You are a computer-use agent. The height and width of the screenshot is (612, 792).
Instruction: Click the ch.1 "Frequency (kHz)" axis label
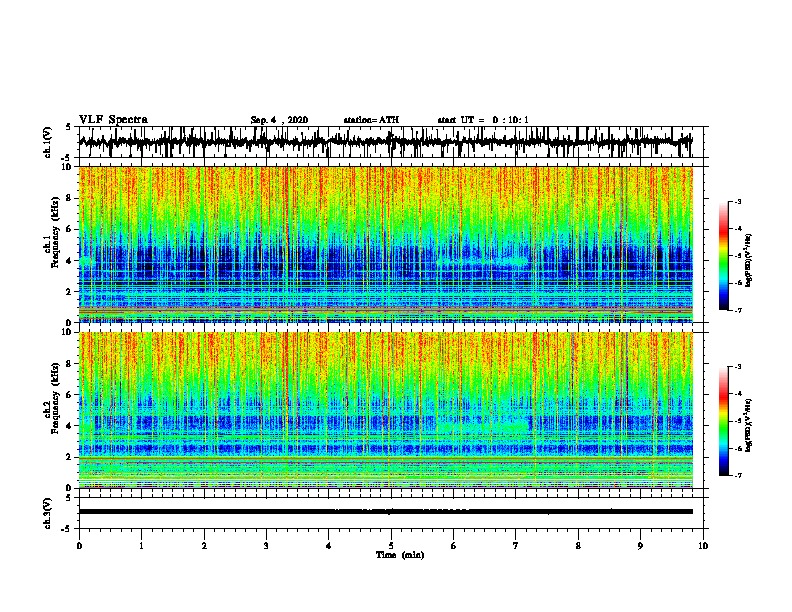pyautogui.click(x=55, y=232)
